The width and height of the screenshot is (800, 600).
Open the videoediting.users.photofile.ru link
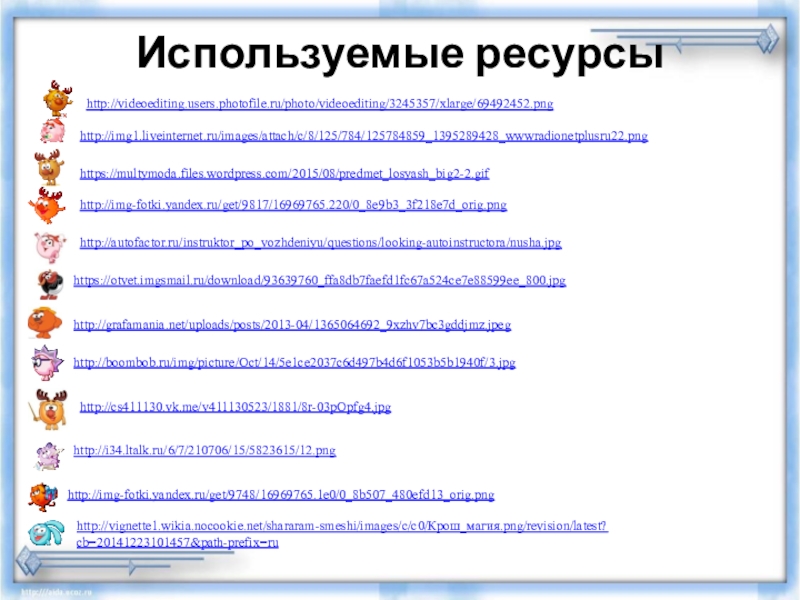point(320,104)
